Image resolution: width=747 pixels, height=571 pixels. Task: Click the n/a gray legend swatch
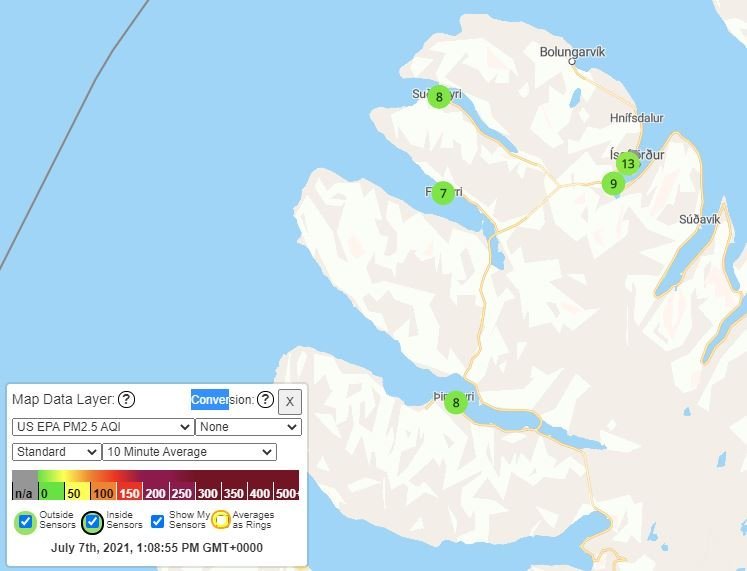(x=23, y=492)
